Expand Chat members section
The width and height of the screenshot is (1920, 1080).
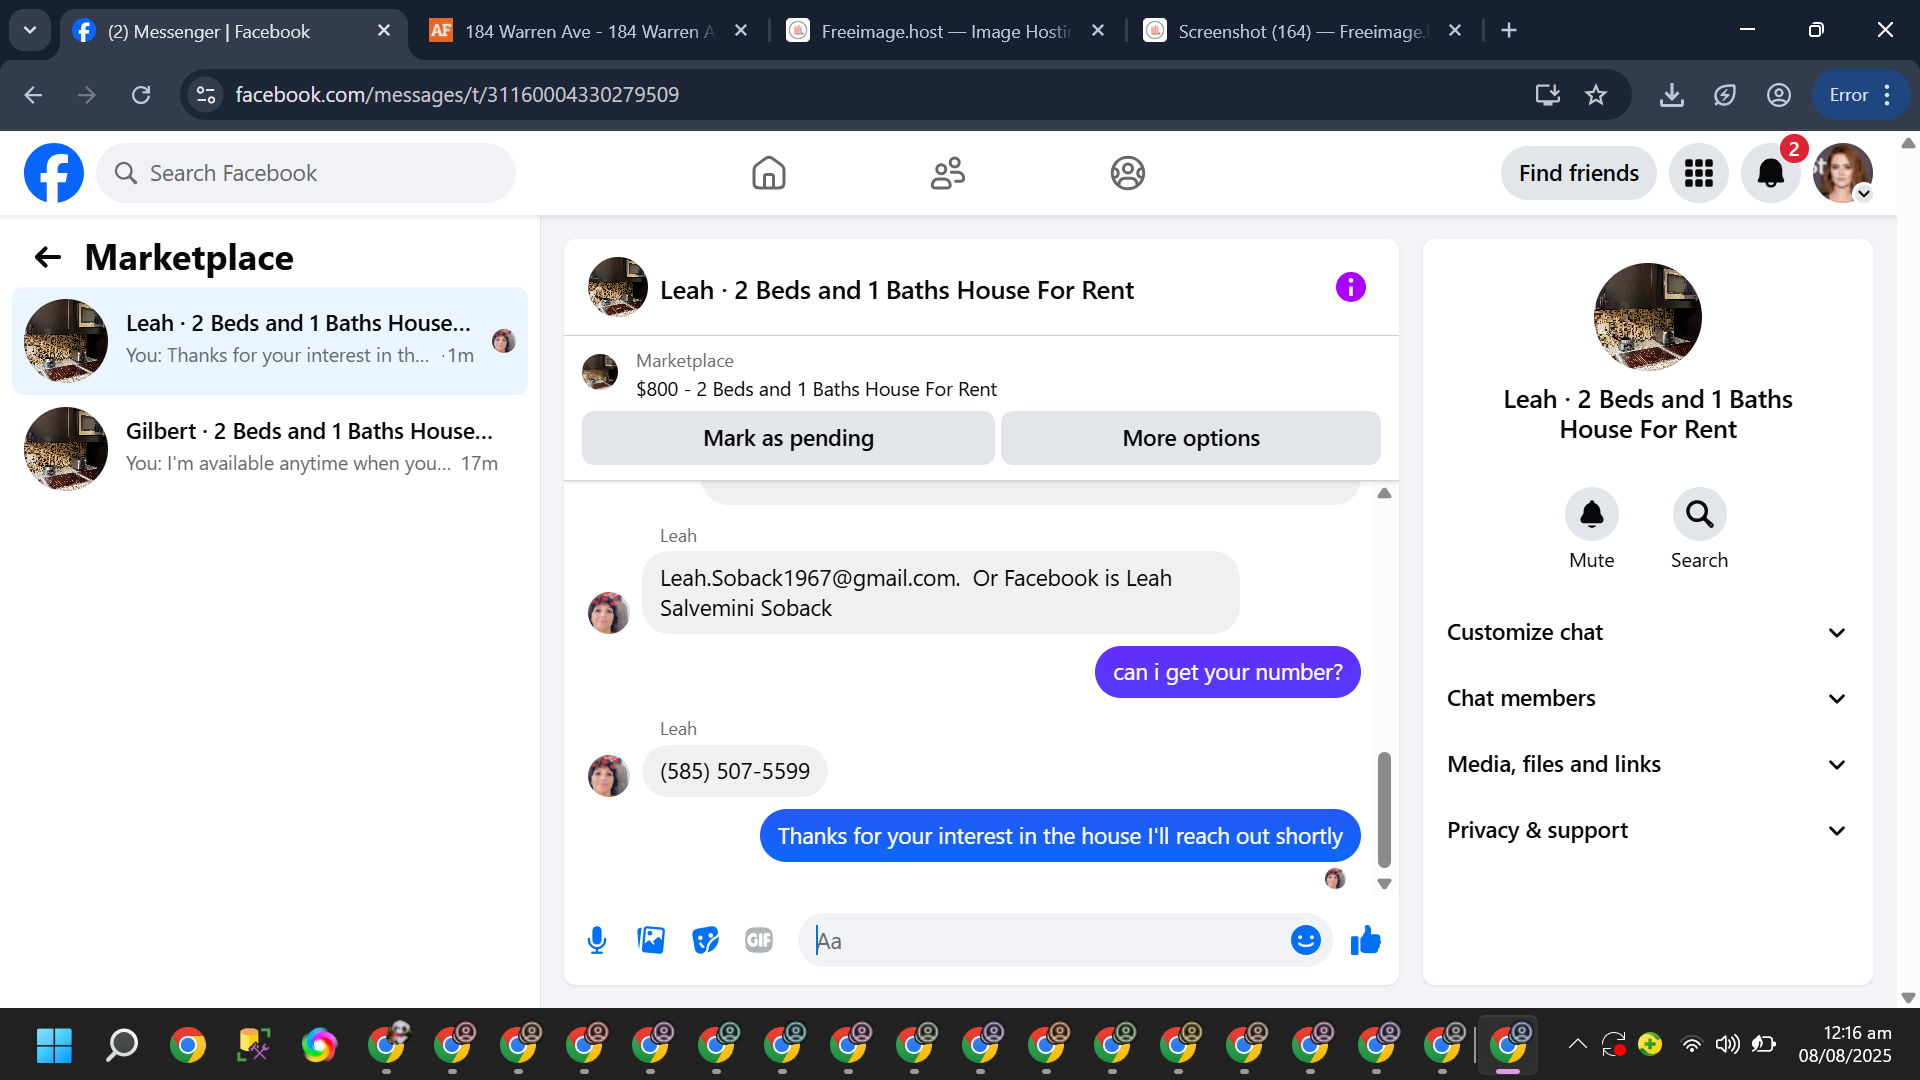click(x=1647, y=698)
